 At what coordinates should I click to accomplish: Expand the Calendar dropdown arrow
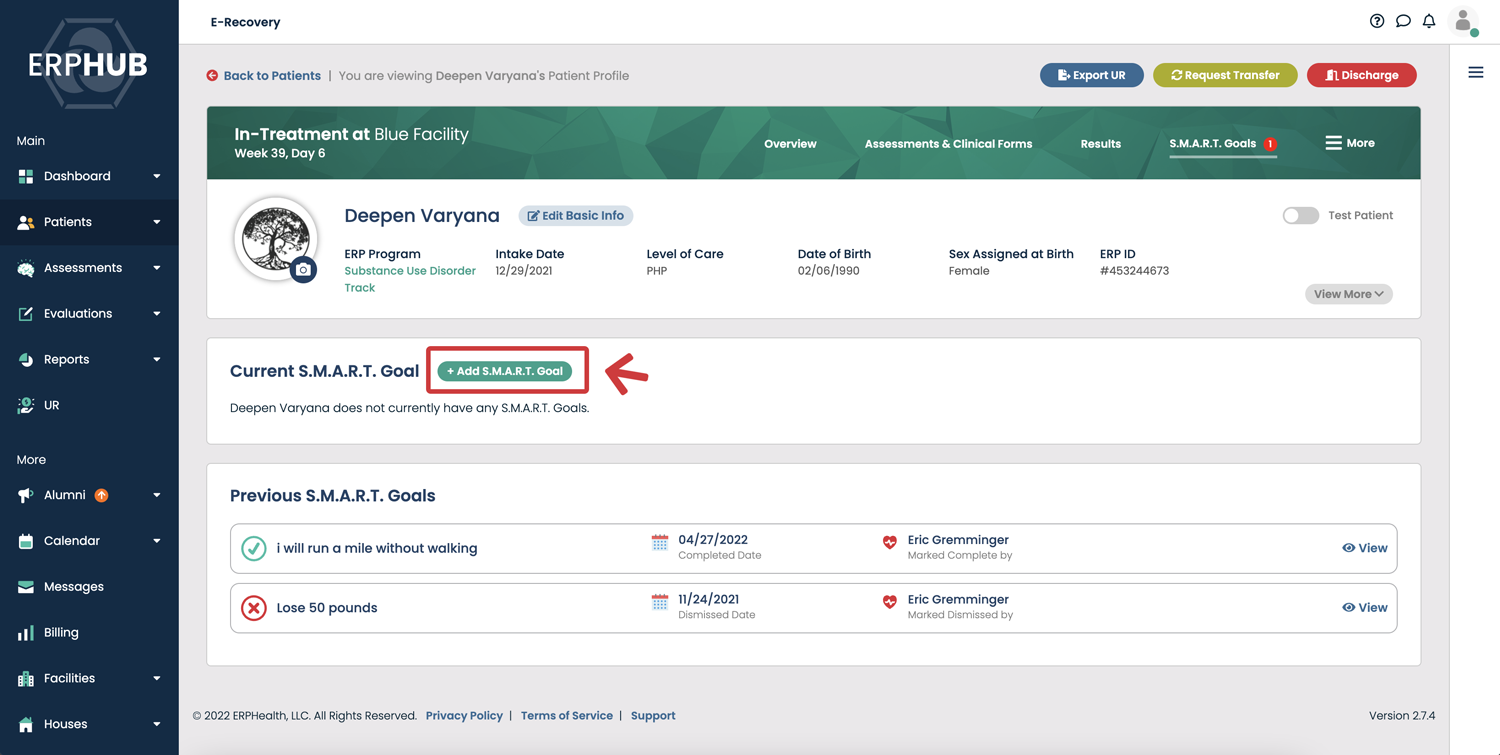pos(157,541)
